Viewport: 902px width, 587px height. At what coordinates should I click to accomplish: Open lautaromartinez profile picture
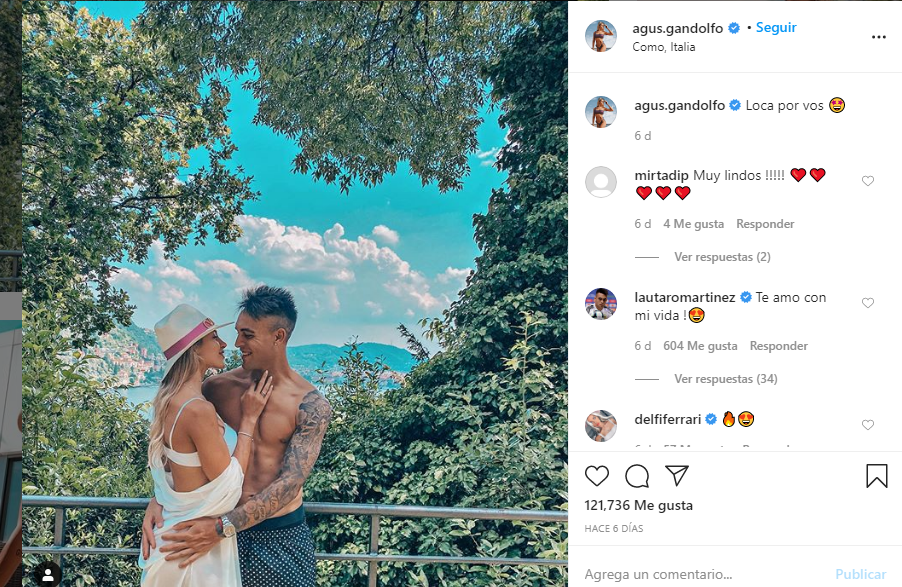[x=601, y=303]
